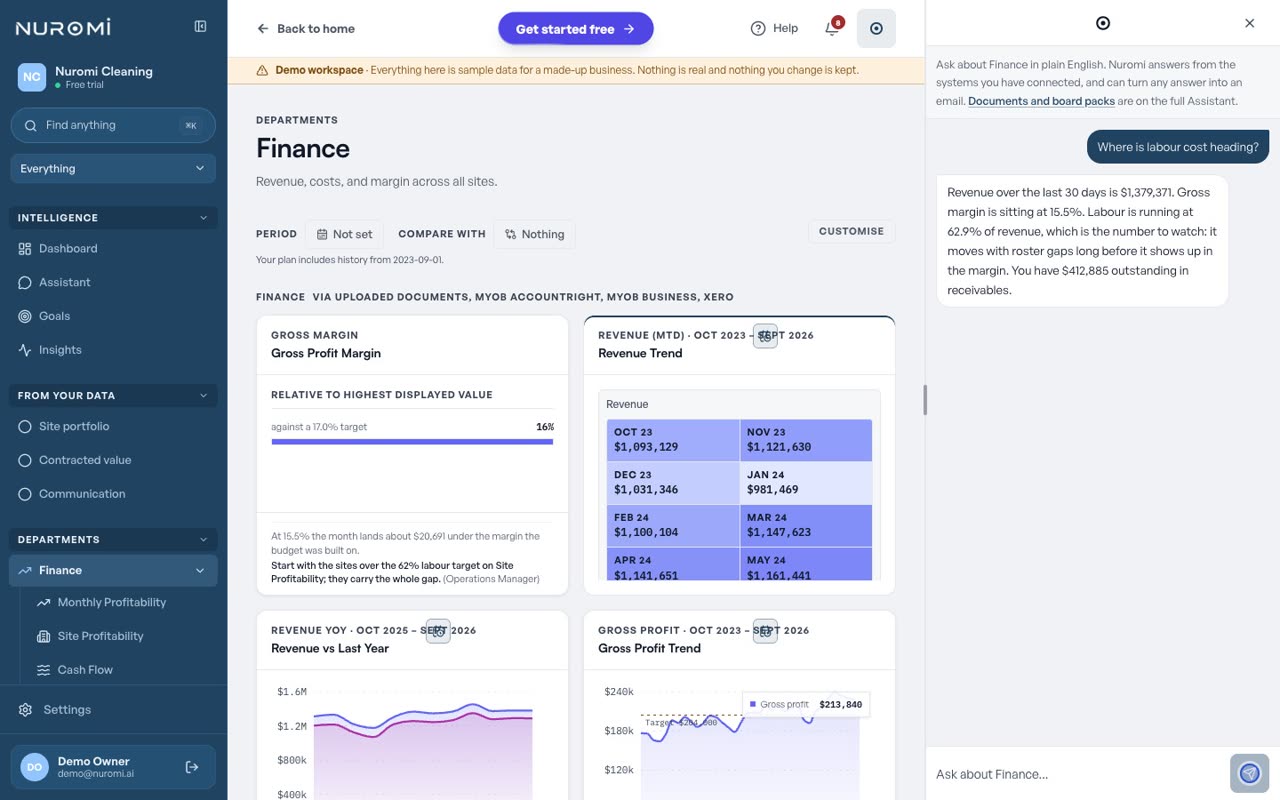The image size is (1280, 800).
Task: Open Cash Flow sub-page
Action: coord(123,670)
